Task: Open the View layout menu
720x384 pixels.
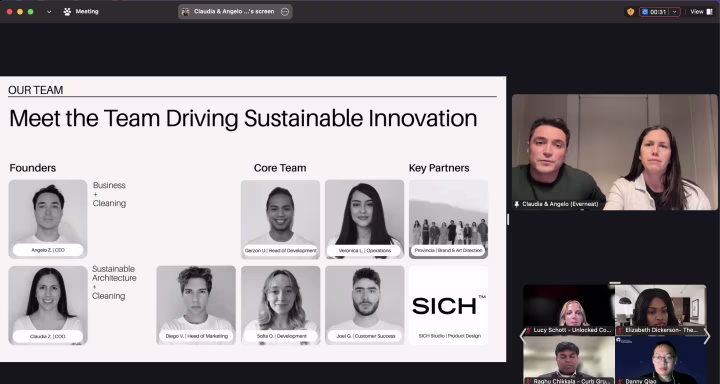Action: [x=702, y=12]
